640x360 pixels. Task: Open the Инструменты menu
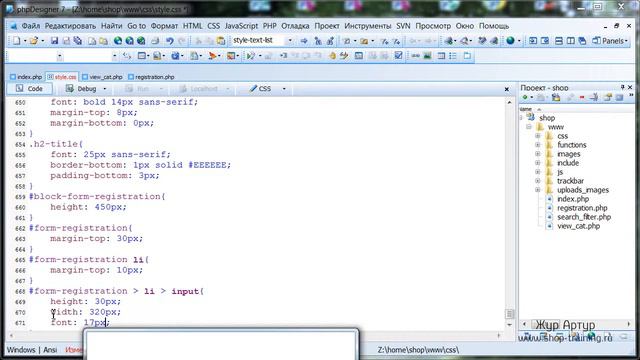tap(367, 26)
